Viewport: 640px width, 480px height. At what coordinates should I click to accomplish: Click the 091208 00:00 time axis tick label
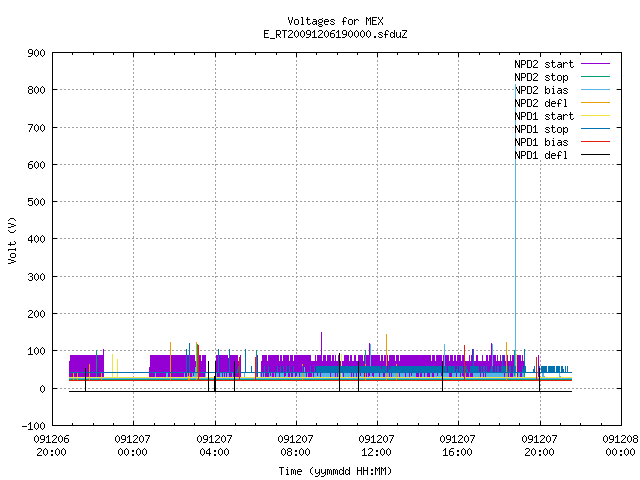(620, 445)
